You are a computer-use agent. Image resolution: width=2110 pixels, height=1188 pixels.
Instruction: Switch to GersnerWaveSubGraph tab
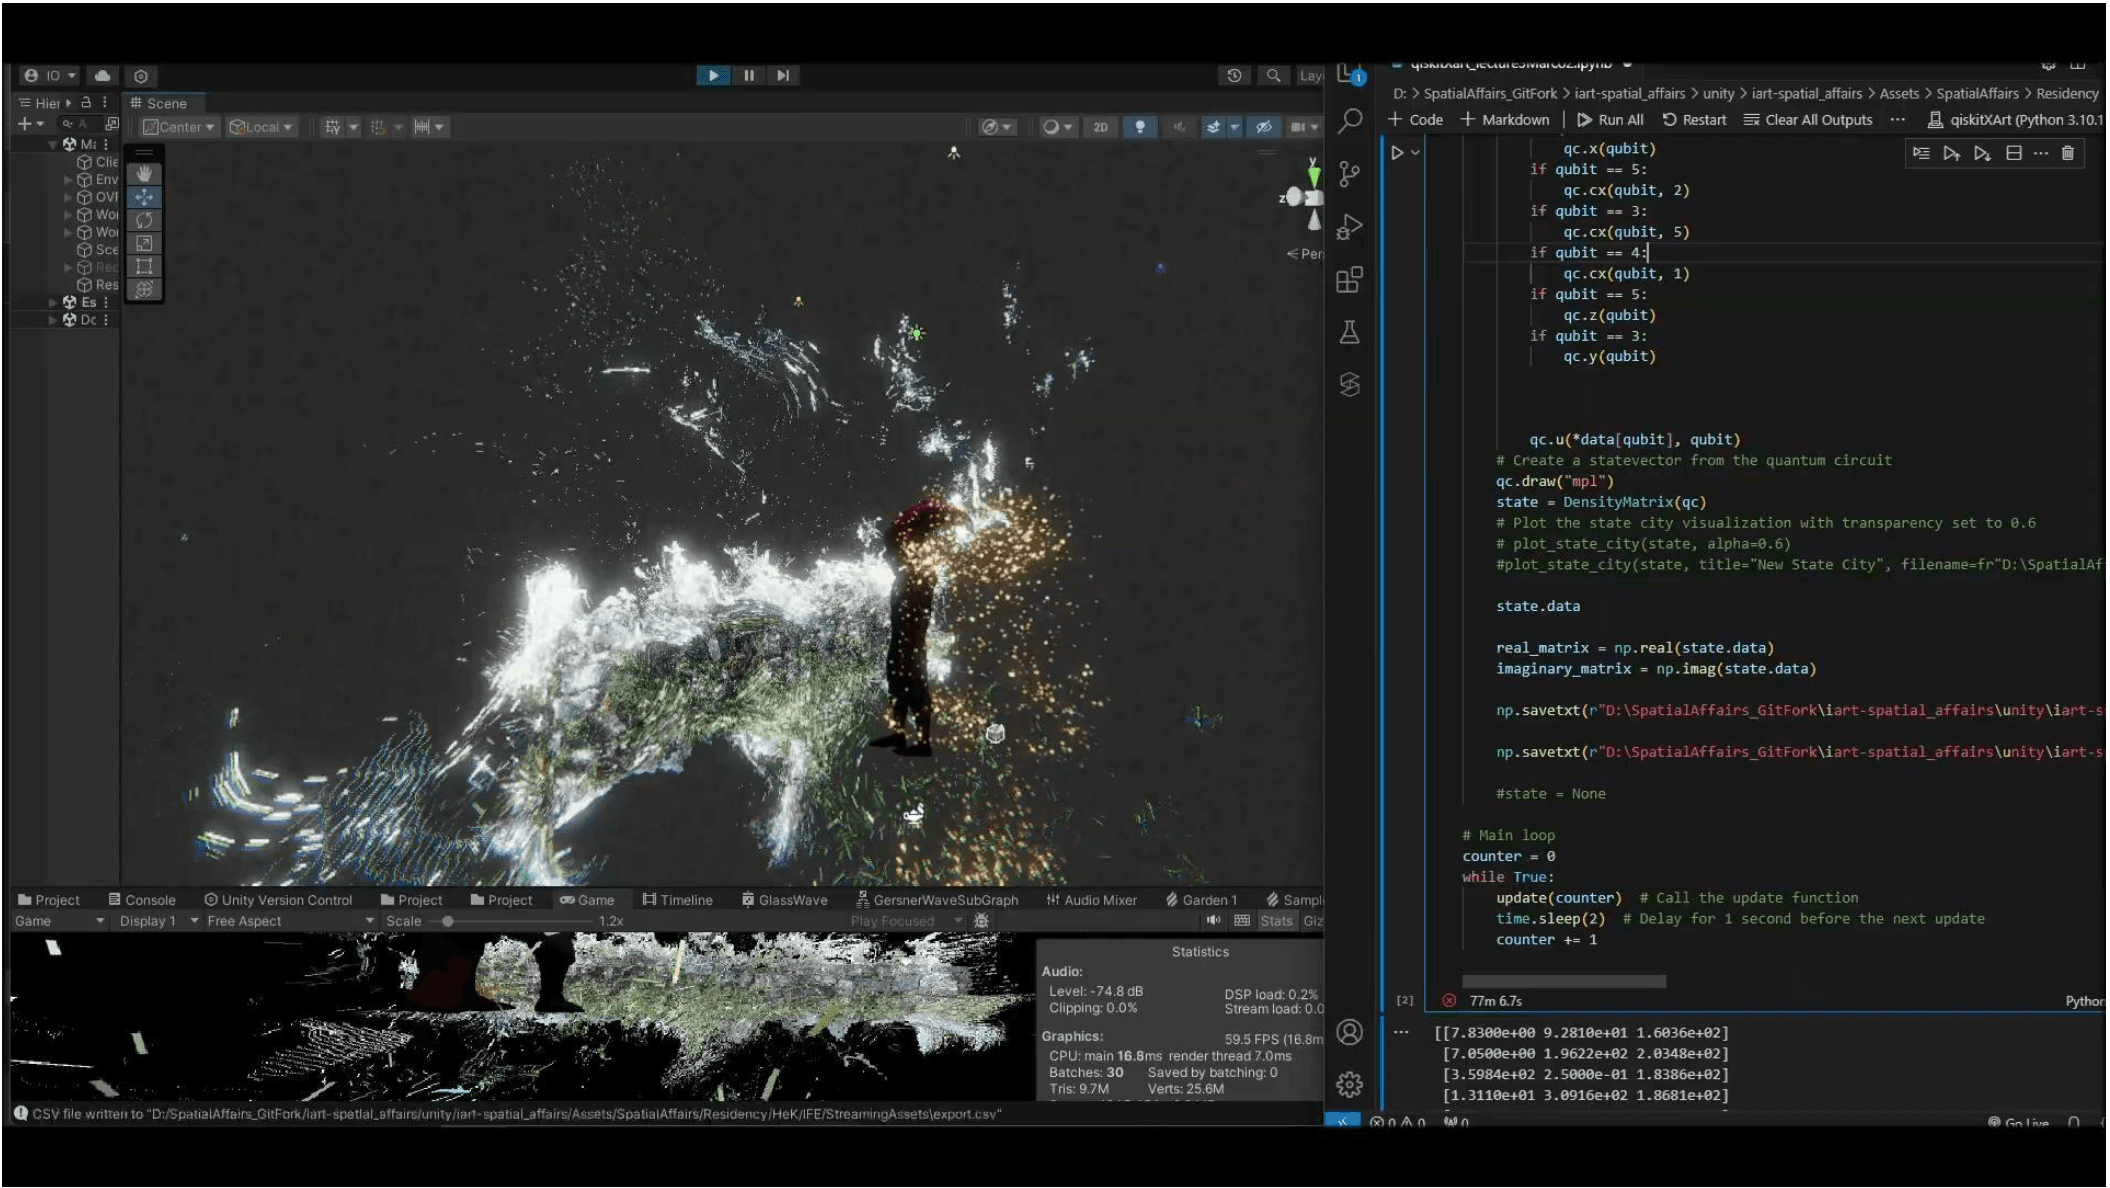pos(937,900)
